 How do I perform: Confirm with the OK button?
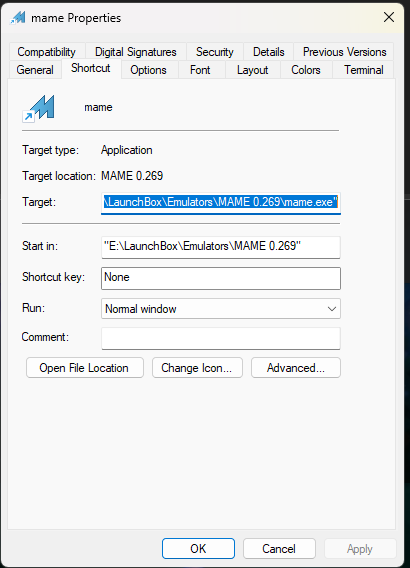[198, 548]
